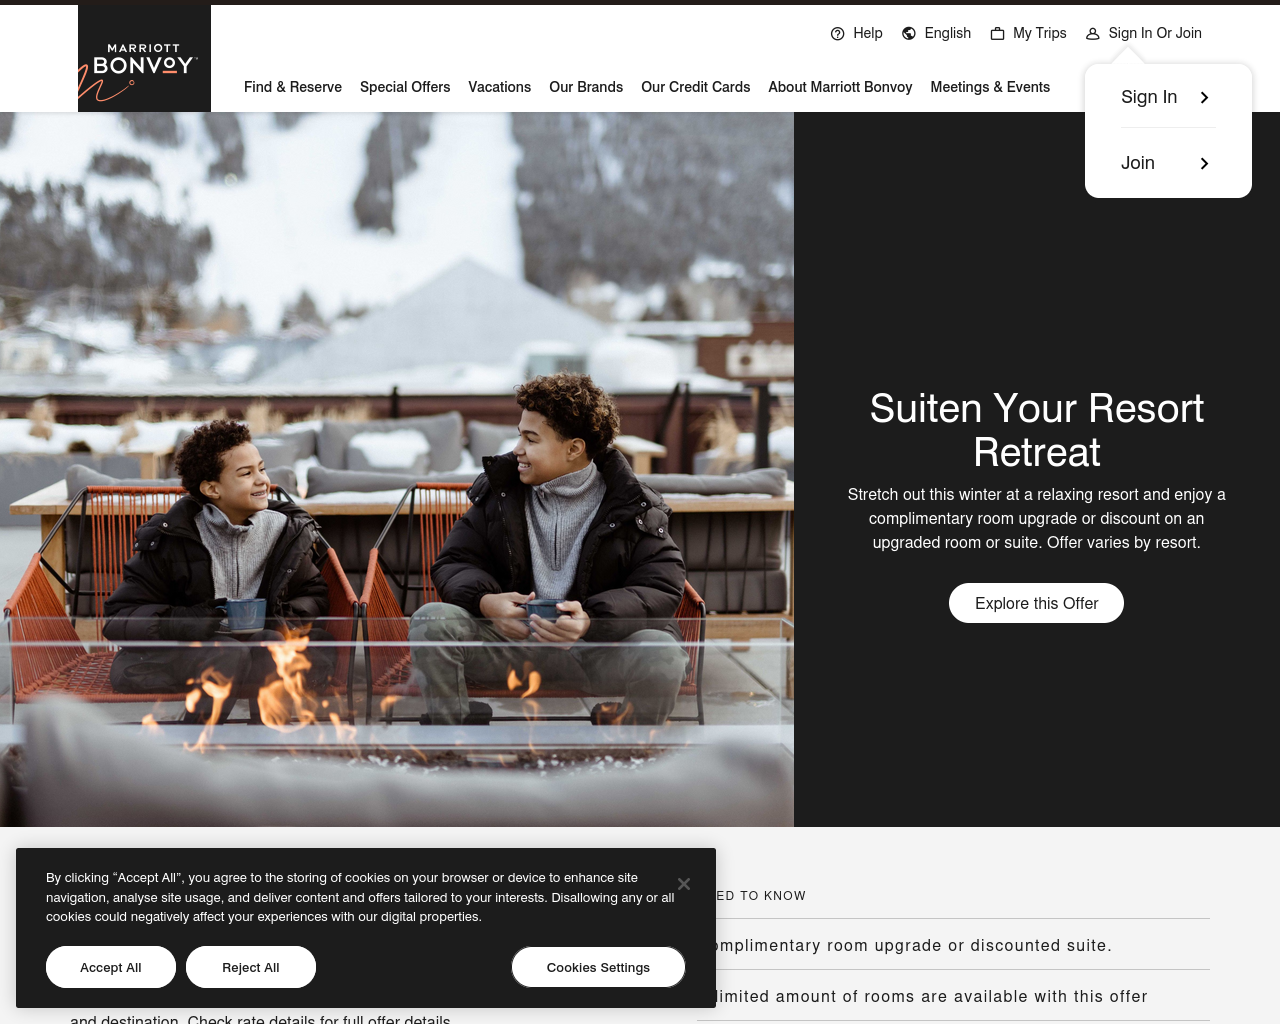This screenshot has width=1280, height=1024.
Task: Go to About Marriott Bonvoy
Action: point(840,87)
